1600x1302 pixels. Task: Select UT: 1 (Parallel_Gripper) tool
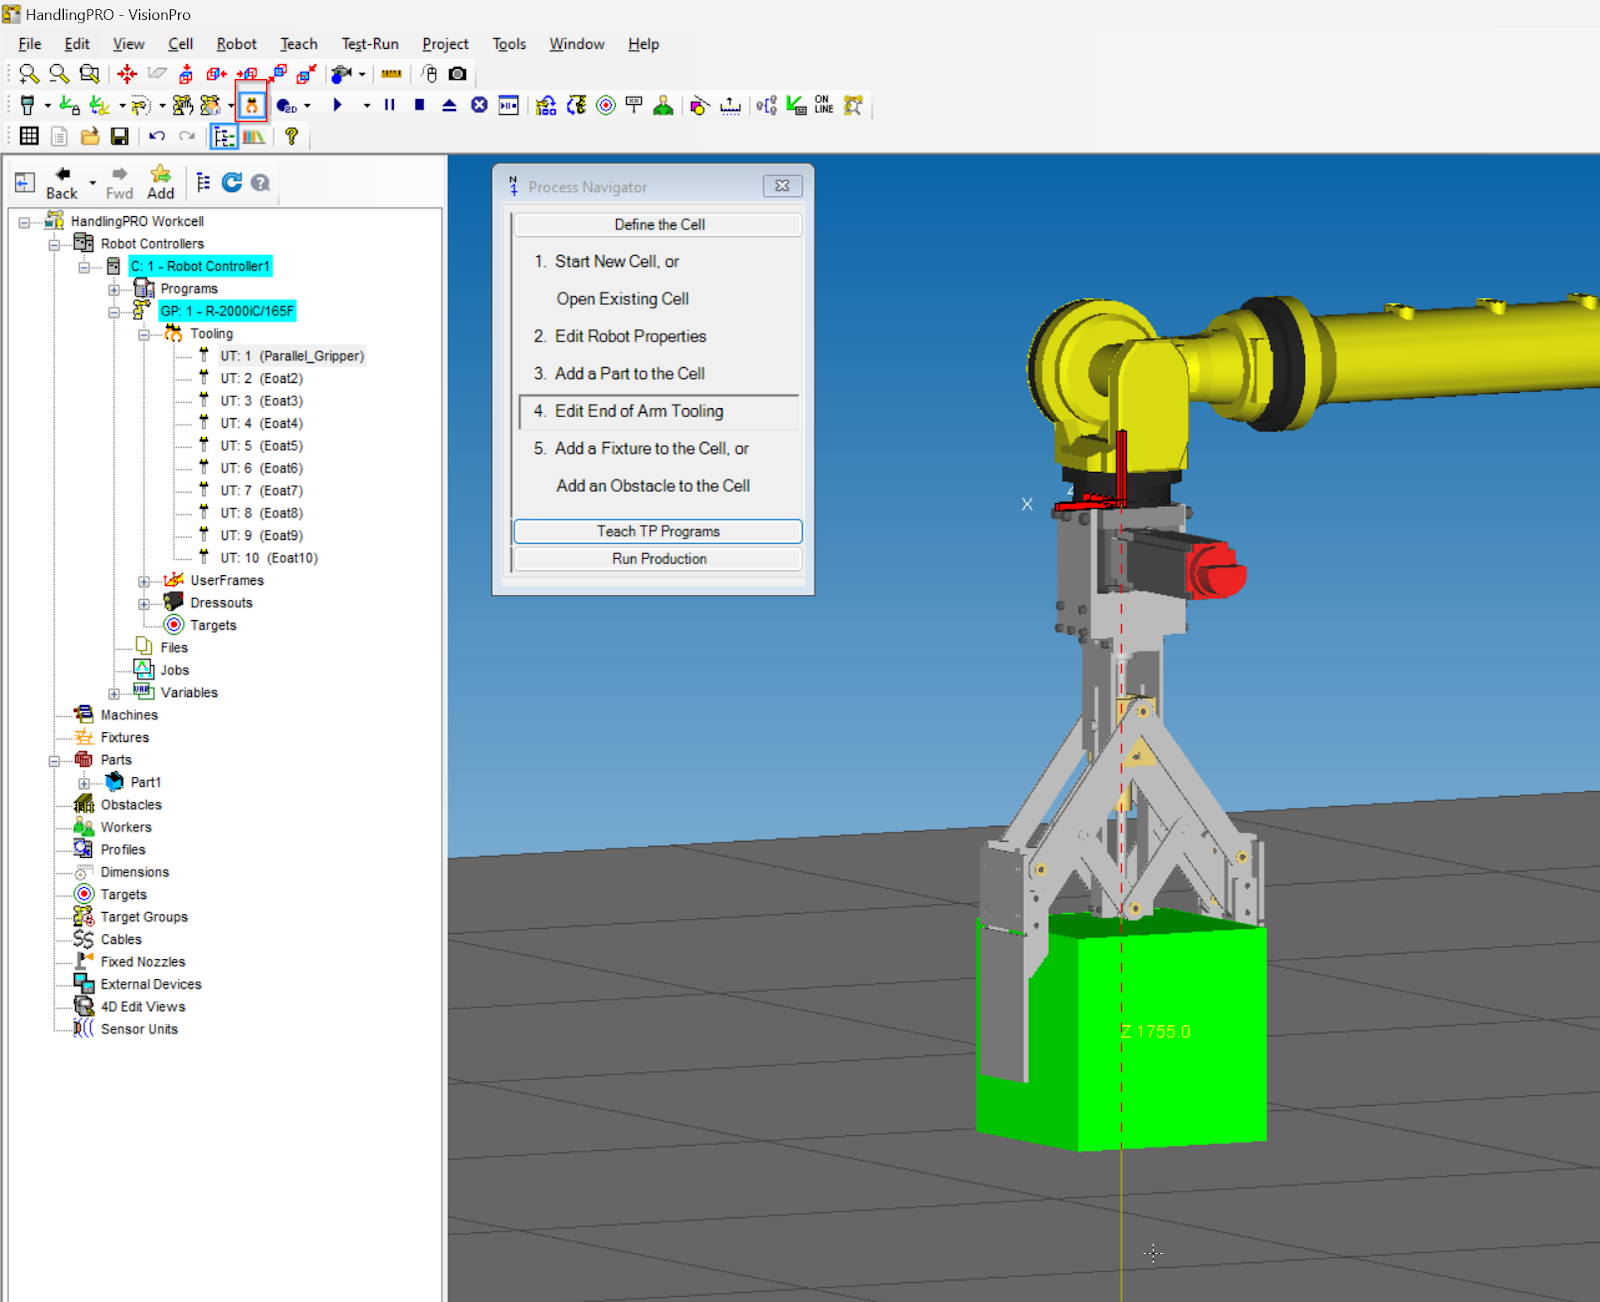click(292, 356)
